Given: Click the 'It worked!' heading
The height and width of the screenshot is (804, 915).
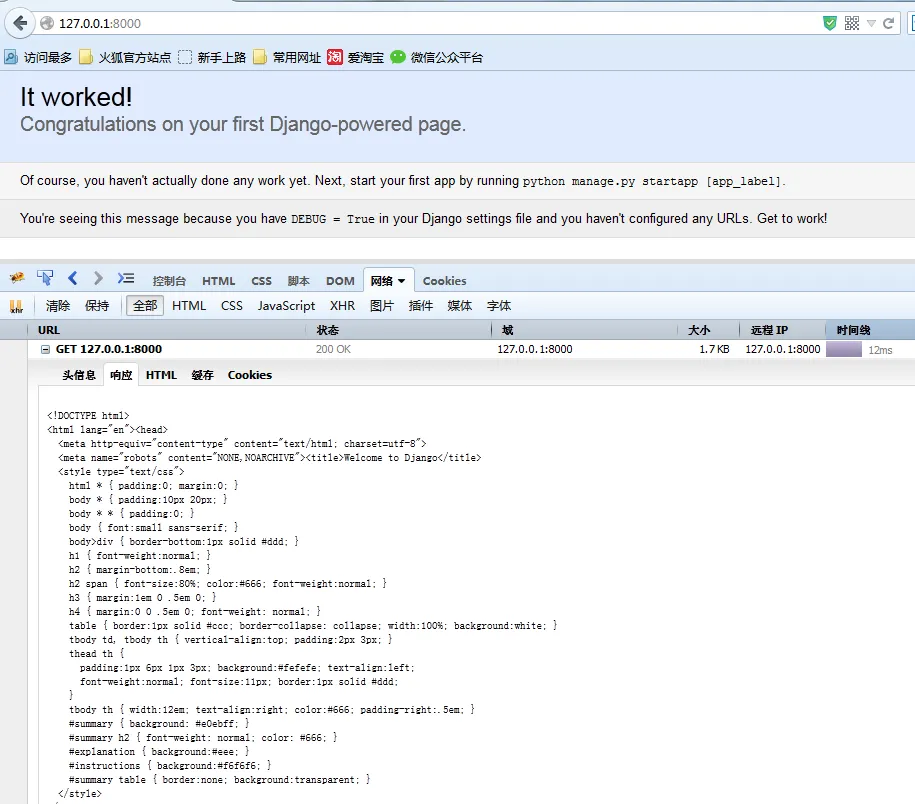Looking at the screenshot, I should click(76, 97).
